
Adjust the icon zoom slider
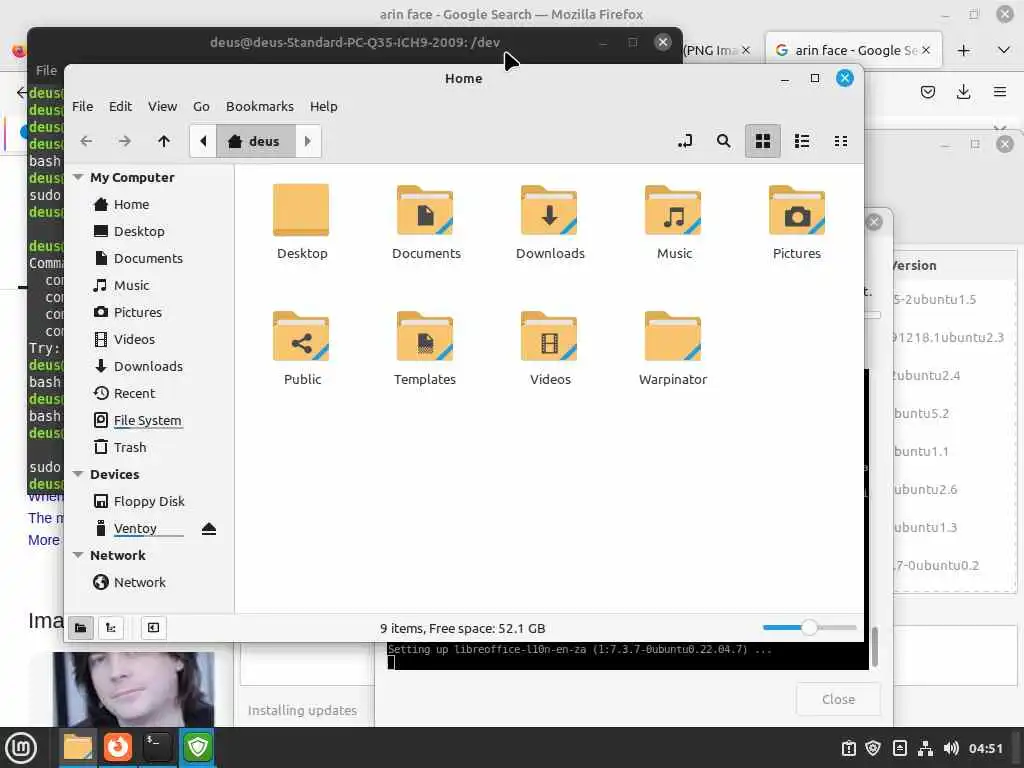tap(809, 628)
